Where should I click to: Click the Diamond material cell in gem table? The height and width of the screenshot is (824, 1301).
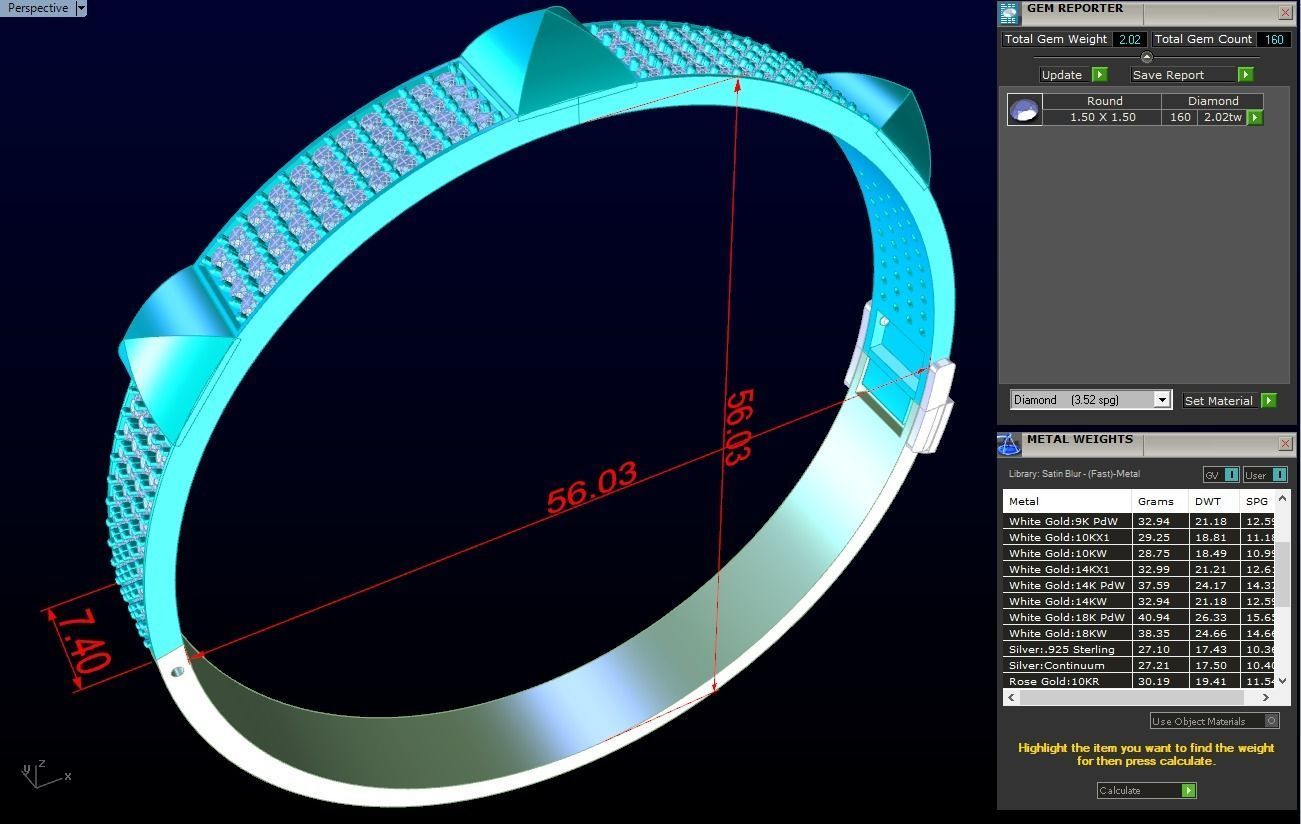(x=1212, y=101)
